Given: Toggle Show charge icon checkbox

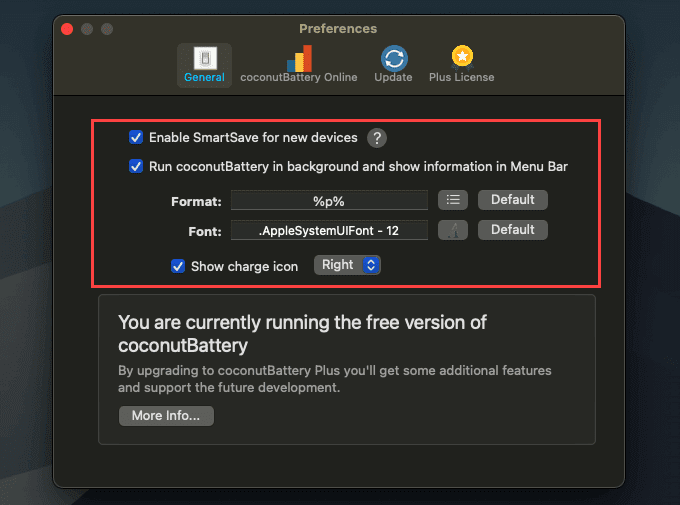Looking at the screenshot, I should pos(178,266).
